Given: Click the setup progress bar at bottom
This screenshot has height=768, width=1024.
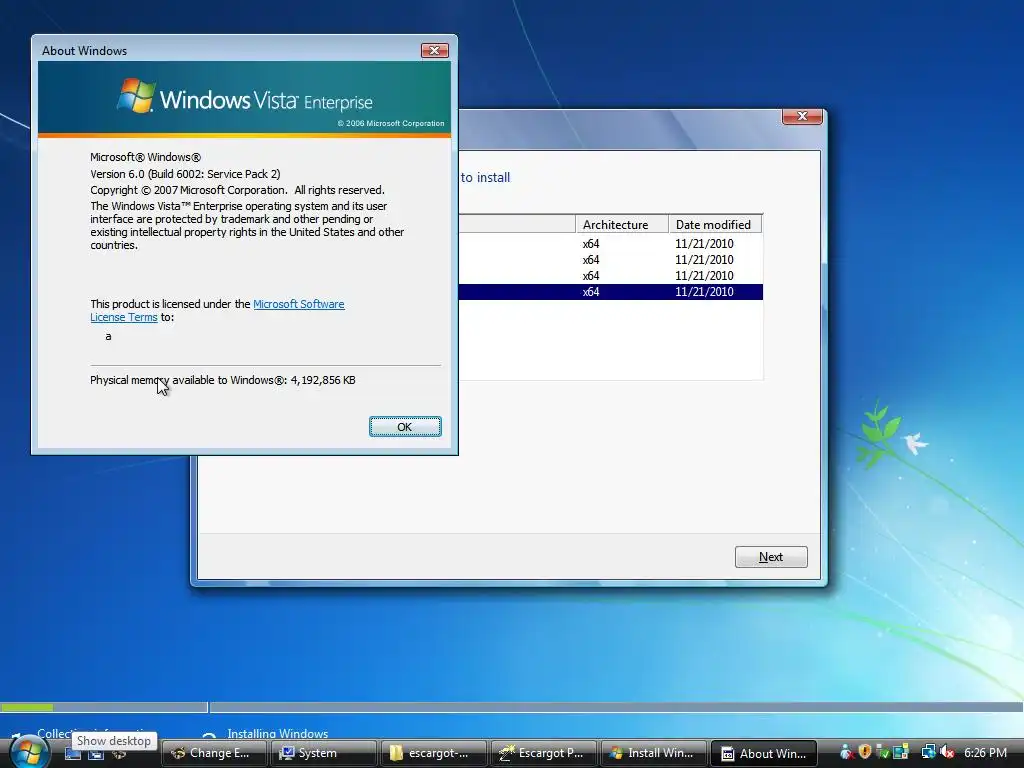Looking at the screenshot, I should 512,707.
